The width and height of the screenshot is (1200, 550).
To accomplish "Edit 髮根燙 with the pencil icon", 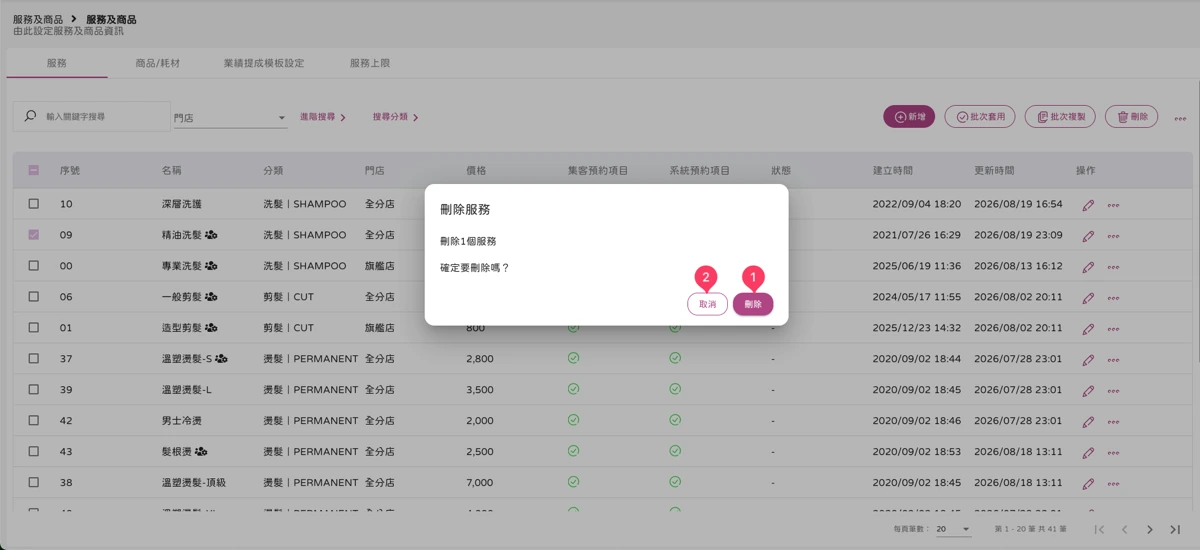I will point(1088,452).
